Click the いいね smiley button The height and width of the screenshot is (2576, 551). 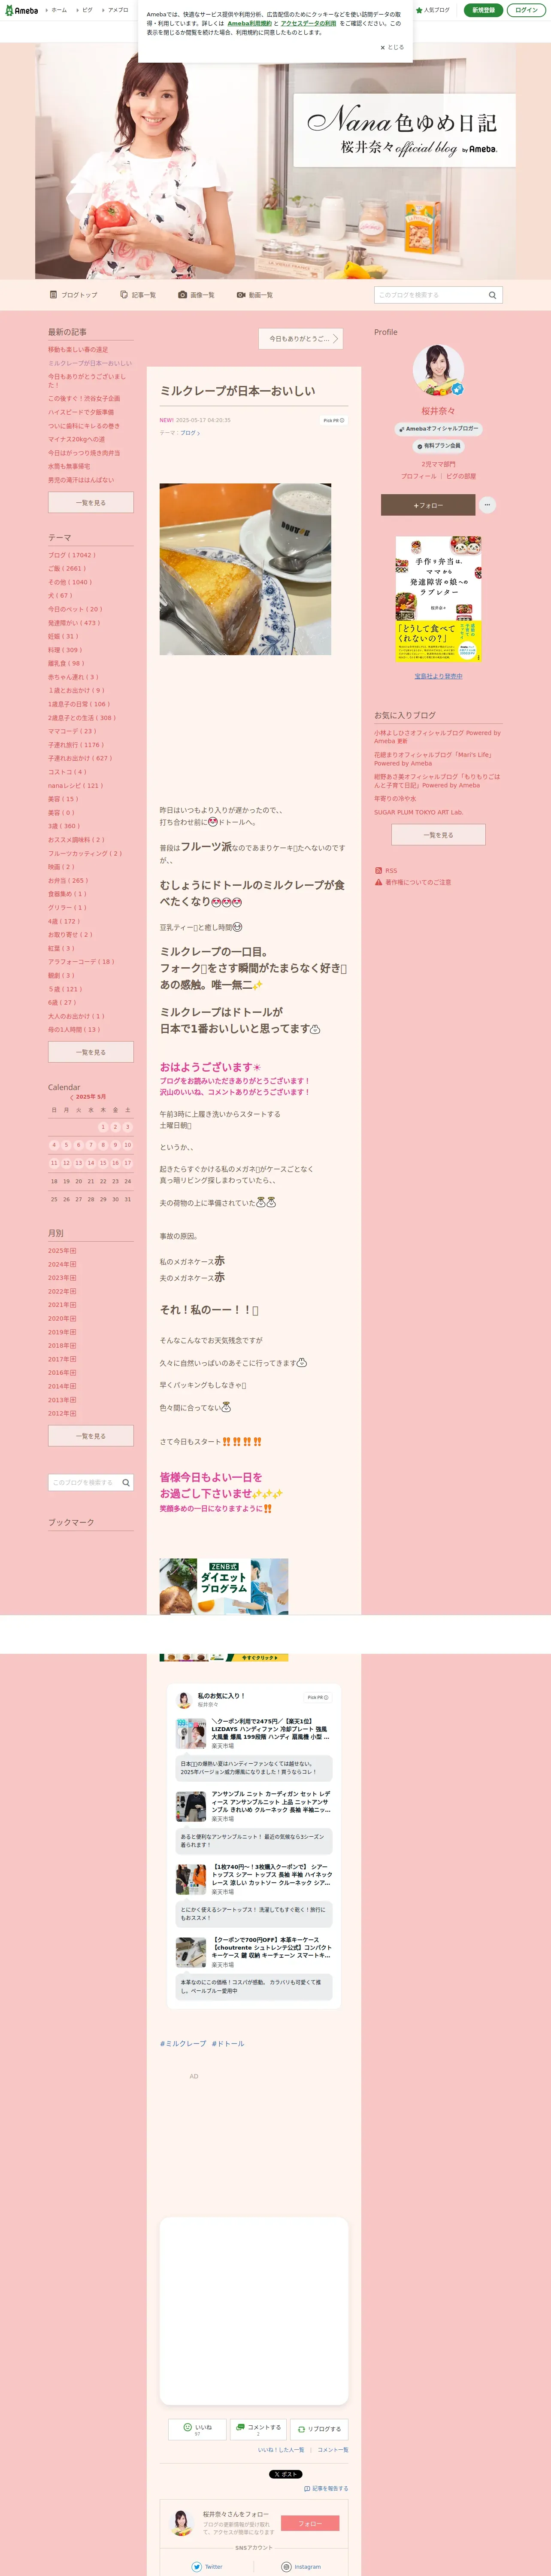[x=197, y=2429]
